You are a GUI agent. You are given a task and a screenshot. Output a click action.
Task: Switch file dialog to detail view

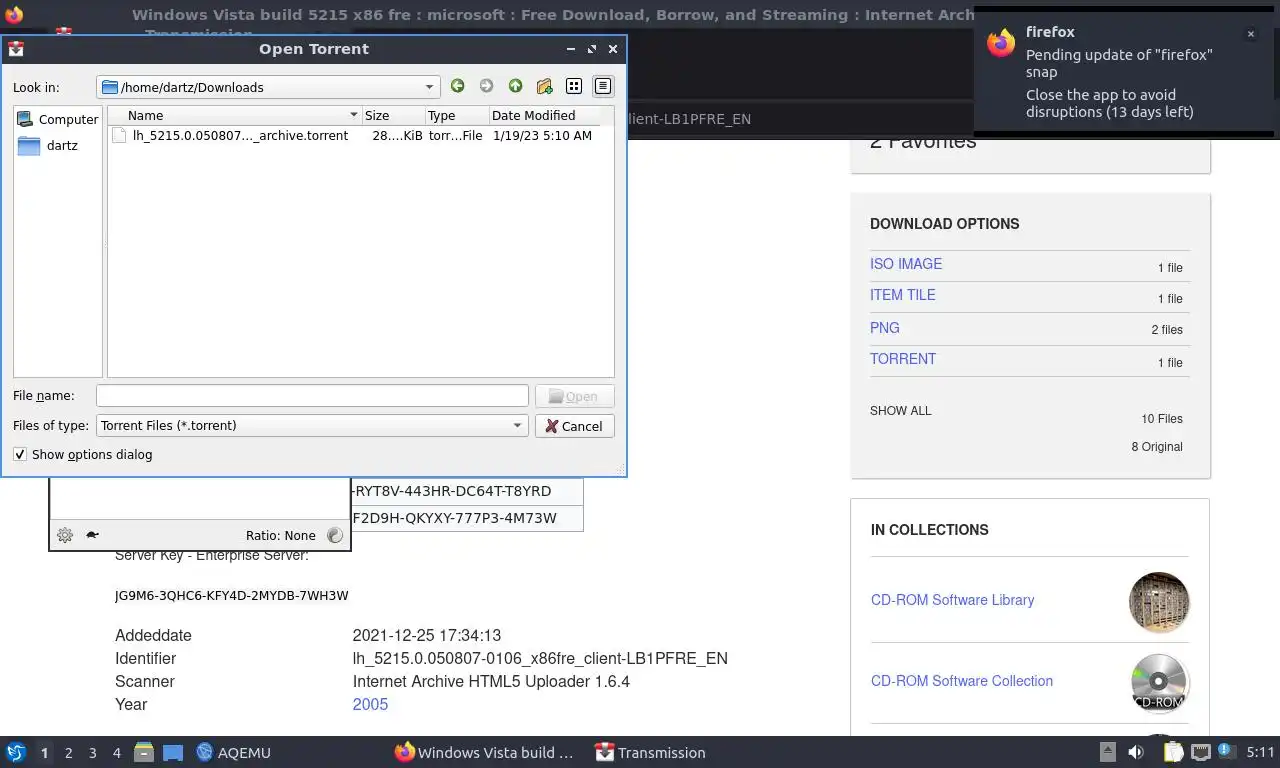coord(603,86)
